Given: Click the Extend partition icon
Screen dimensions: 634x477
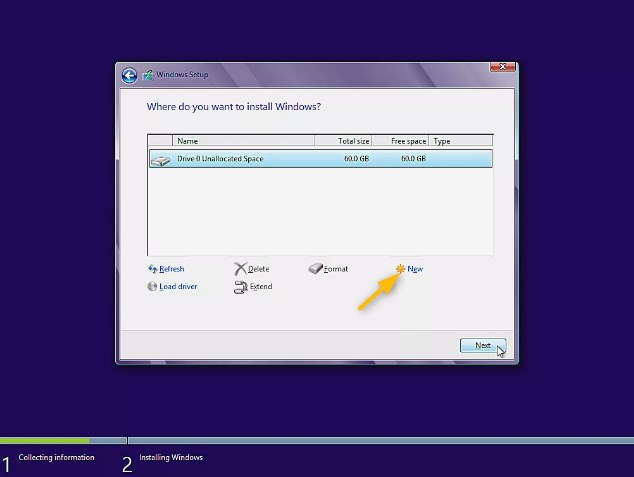Looking at the screenshot, I should click(241, 287).
